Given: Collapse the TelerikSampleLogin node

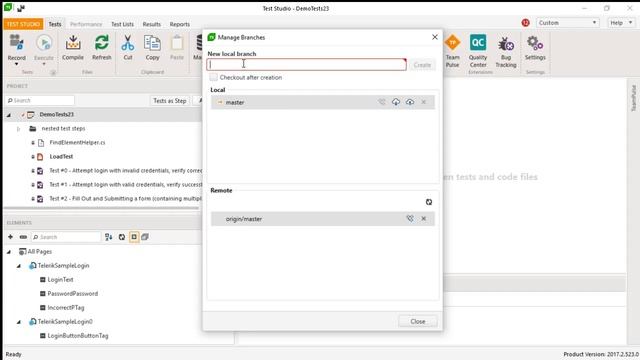Looking at the screenshot, I should [19, 266].
